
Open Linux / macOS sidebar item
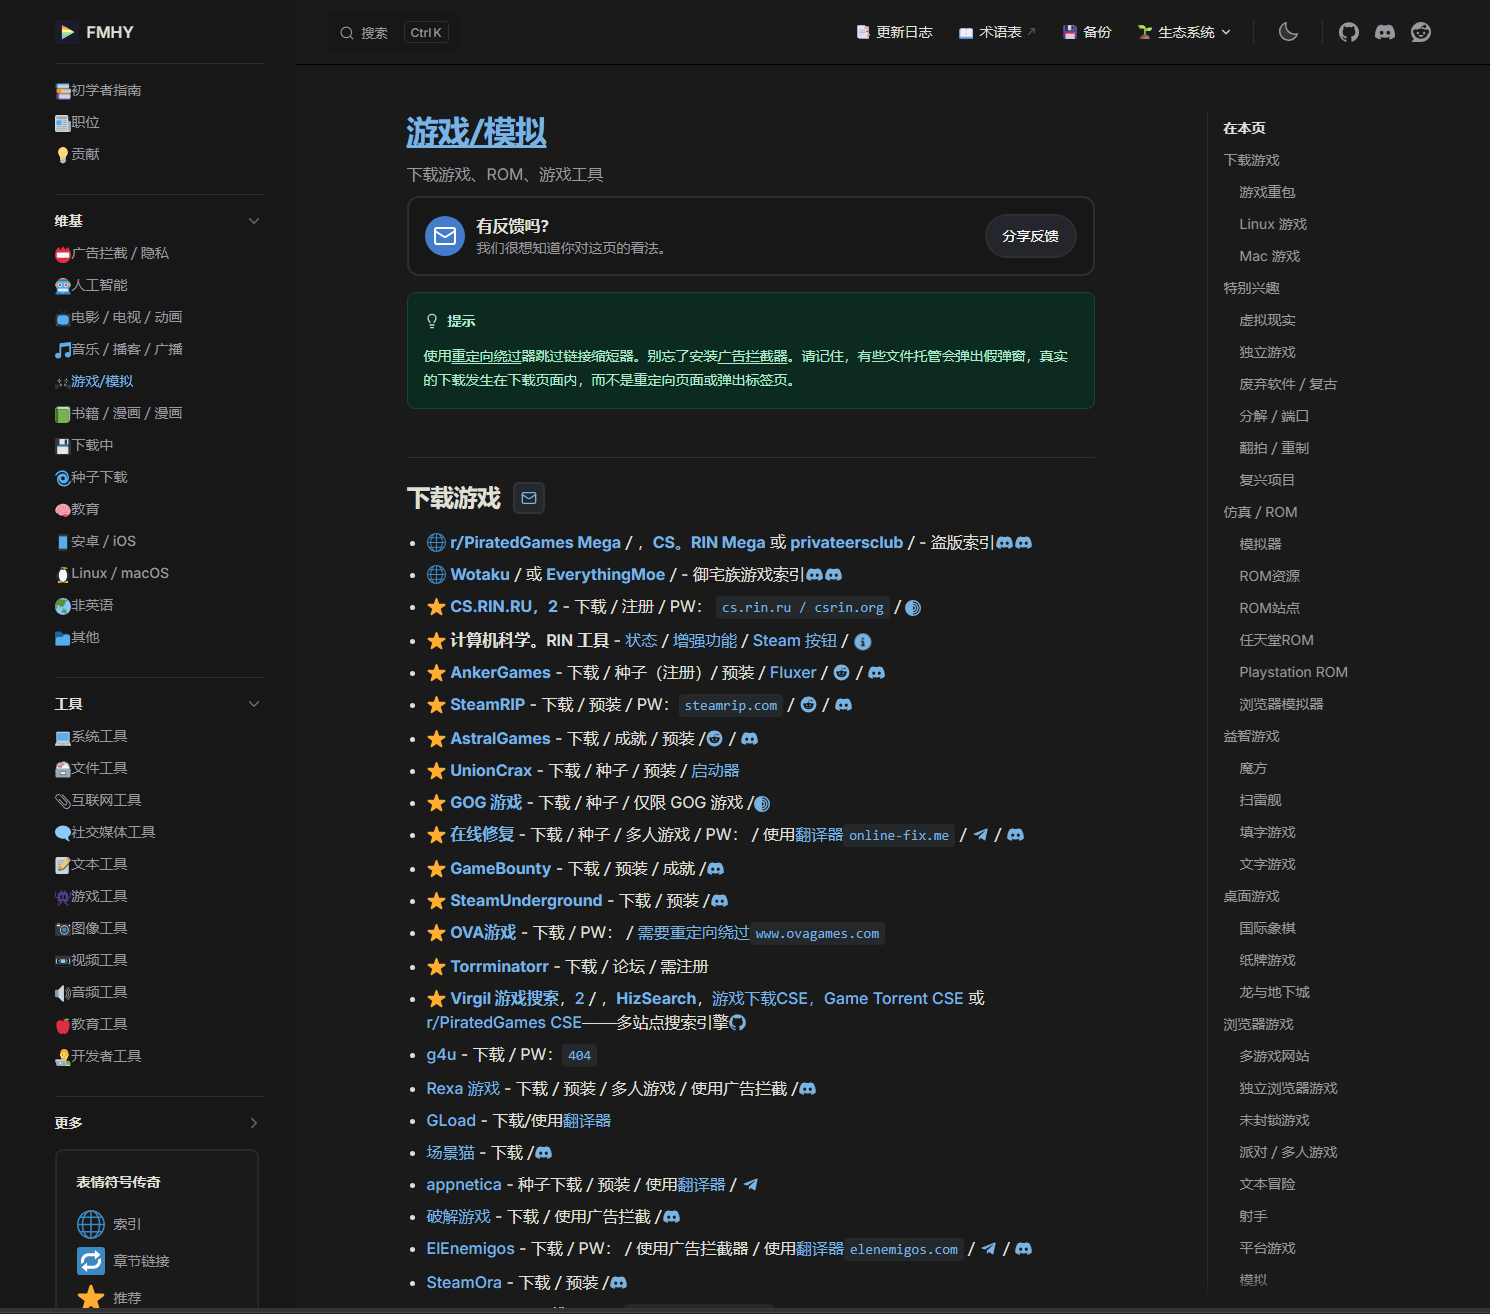112,573
